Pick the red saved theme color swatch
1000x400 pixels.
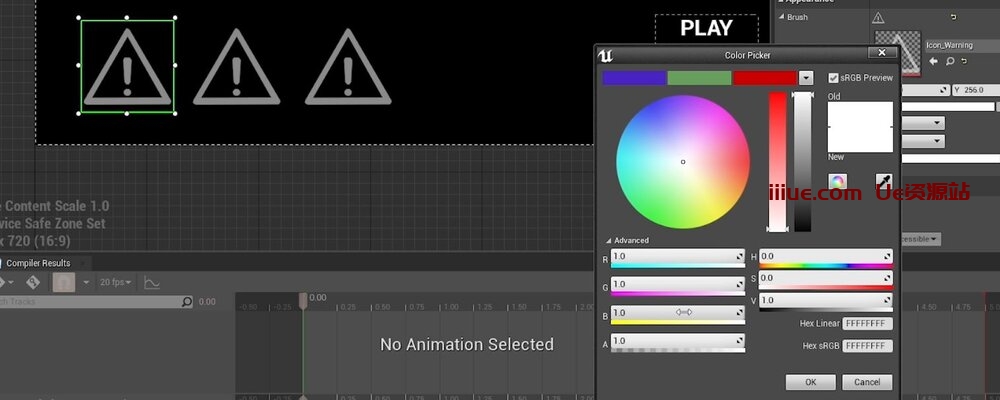pos(764,77)
